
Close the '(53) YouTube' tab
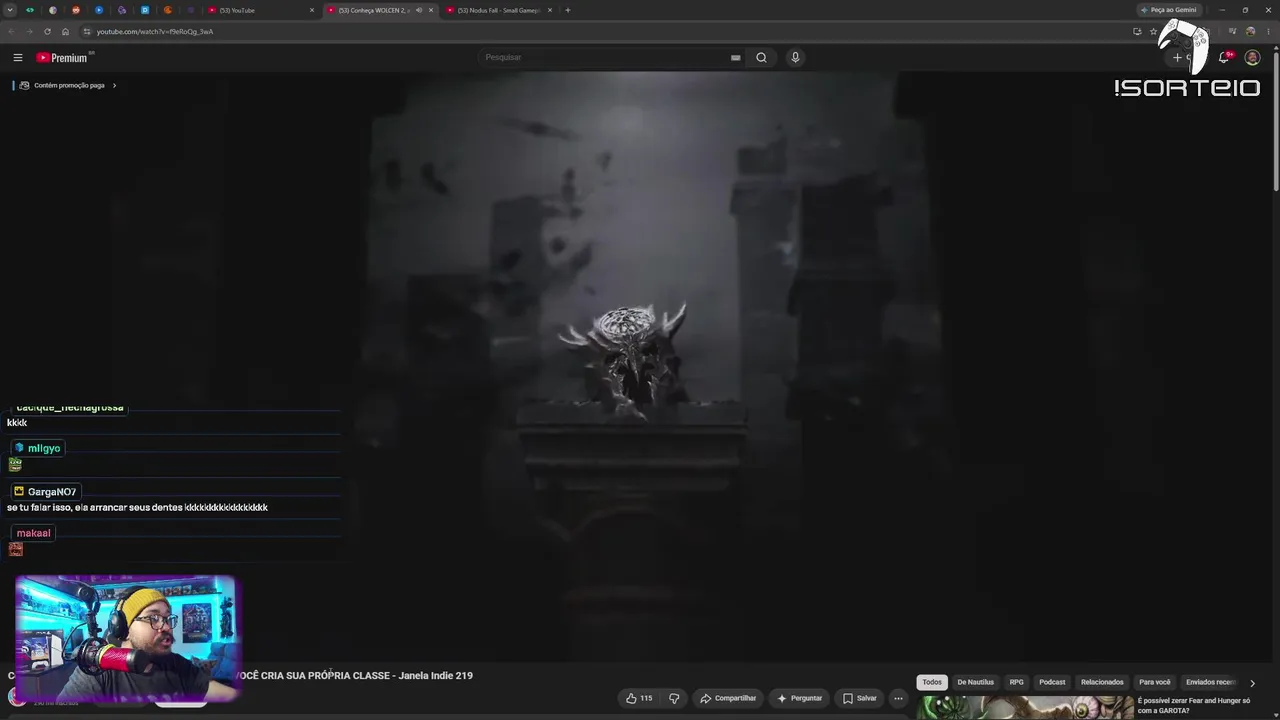pos(312,10)
